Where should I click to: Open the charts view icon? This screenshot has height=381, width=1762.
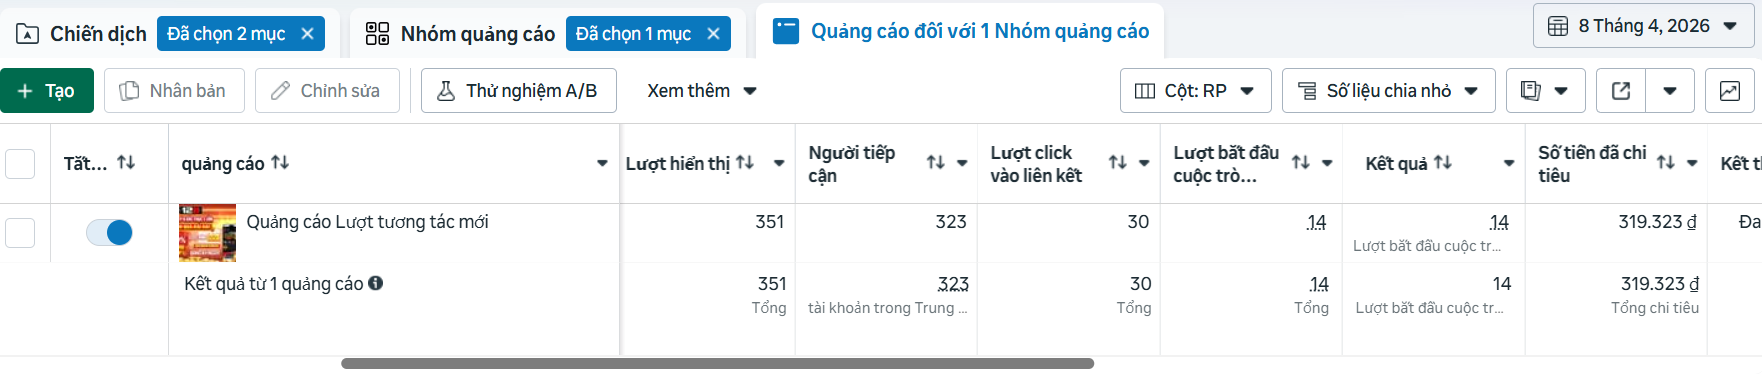coord(1729,91)
